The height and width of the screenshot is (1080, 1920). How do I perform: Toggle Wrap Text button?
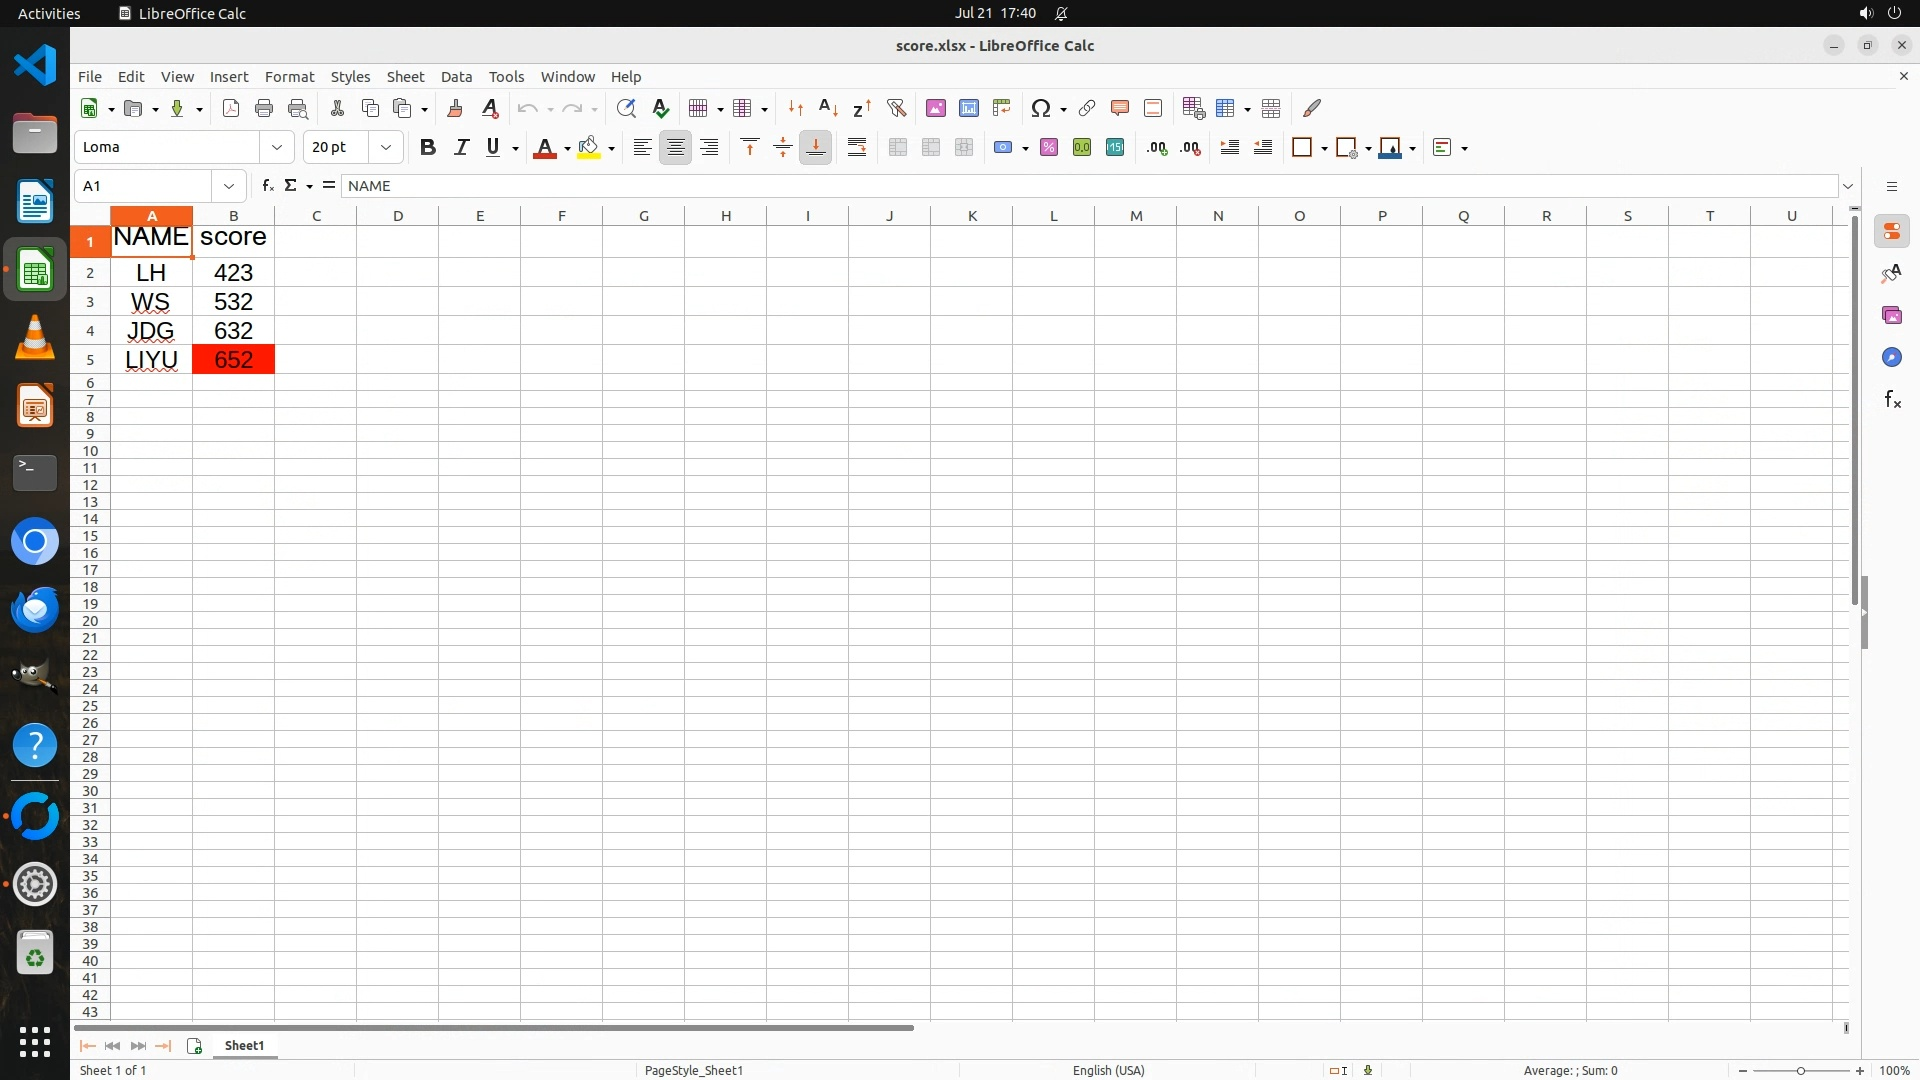pyautogui.click(x=857, y=148)
